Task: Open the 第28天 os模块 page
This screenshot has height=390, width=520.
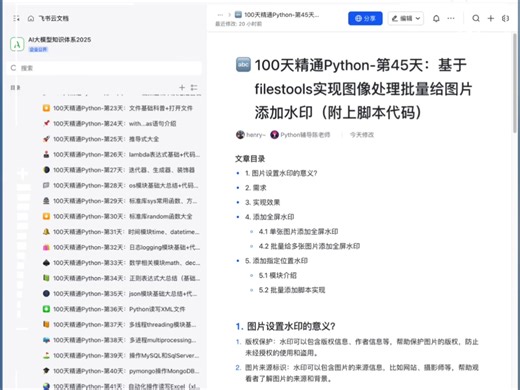Action: 126,185
